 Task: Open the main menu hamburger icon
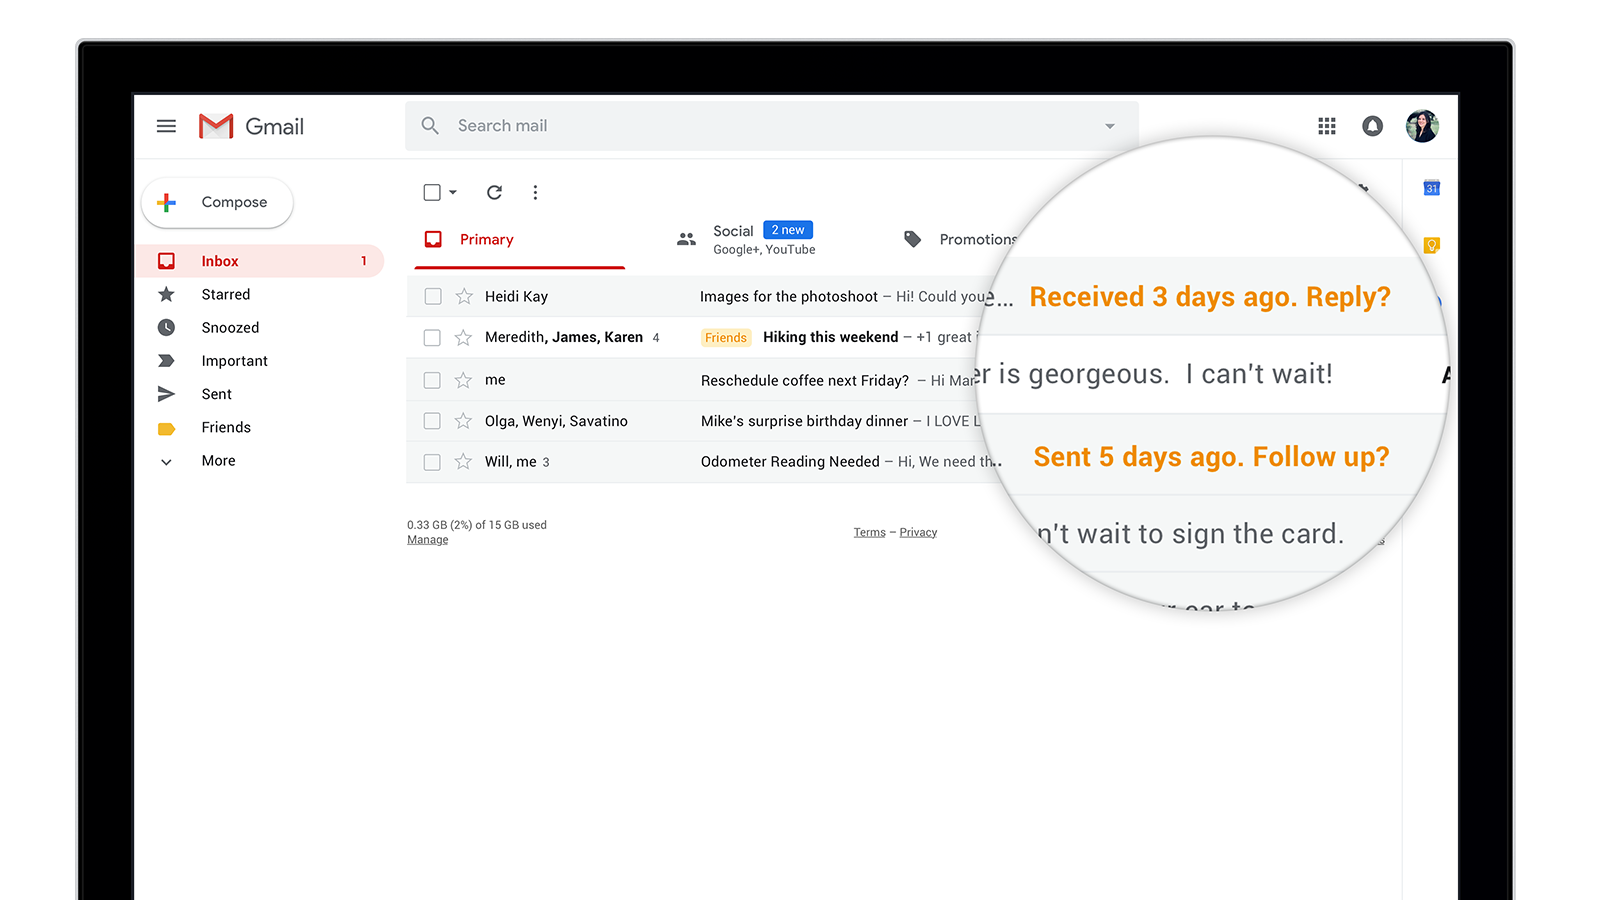click(166, 126)
